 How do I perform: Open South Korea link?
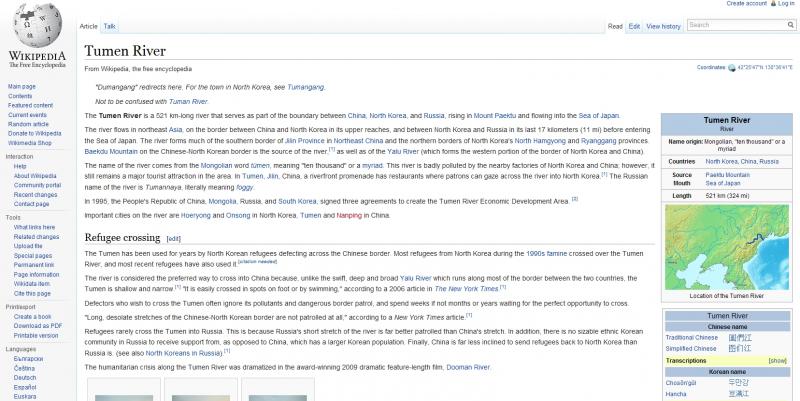(x=297, y=202)
